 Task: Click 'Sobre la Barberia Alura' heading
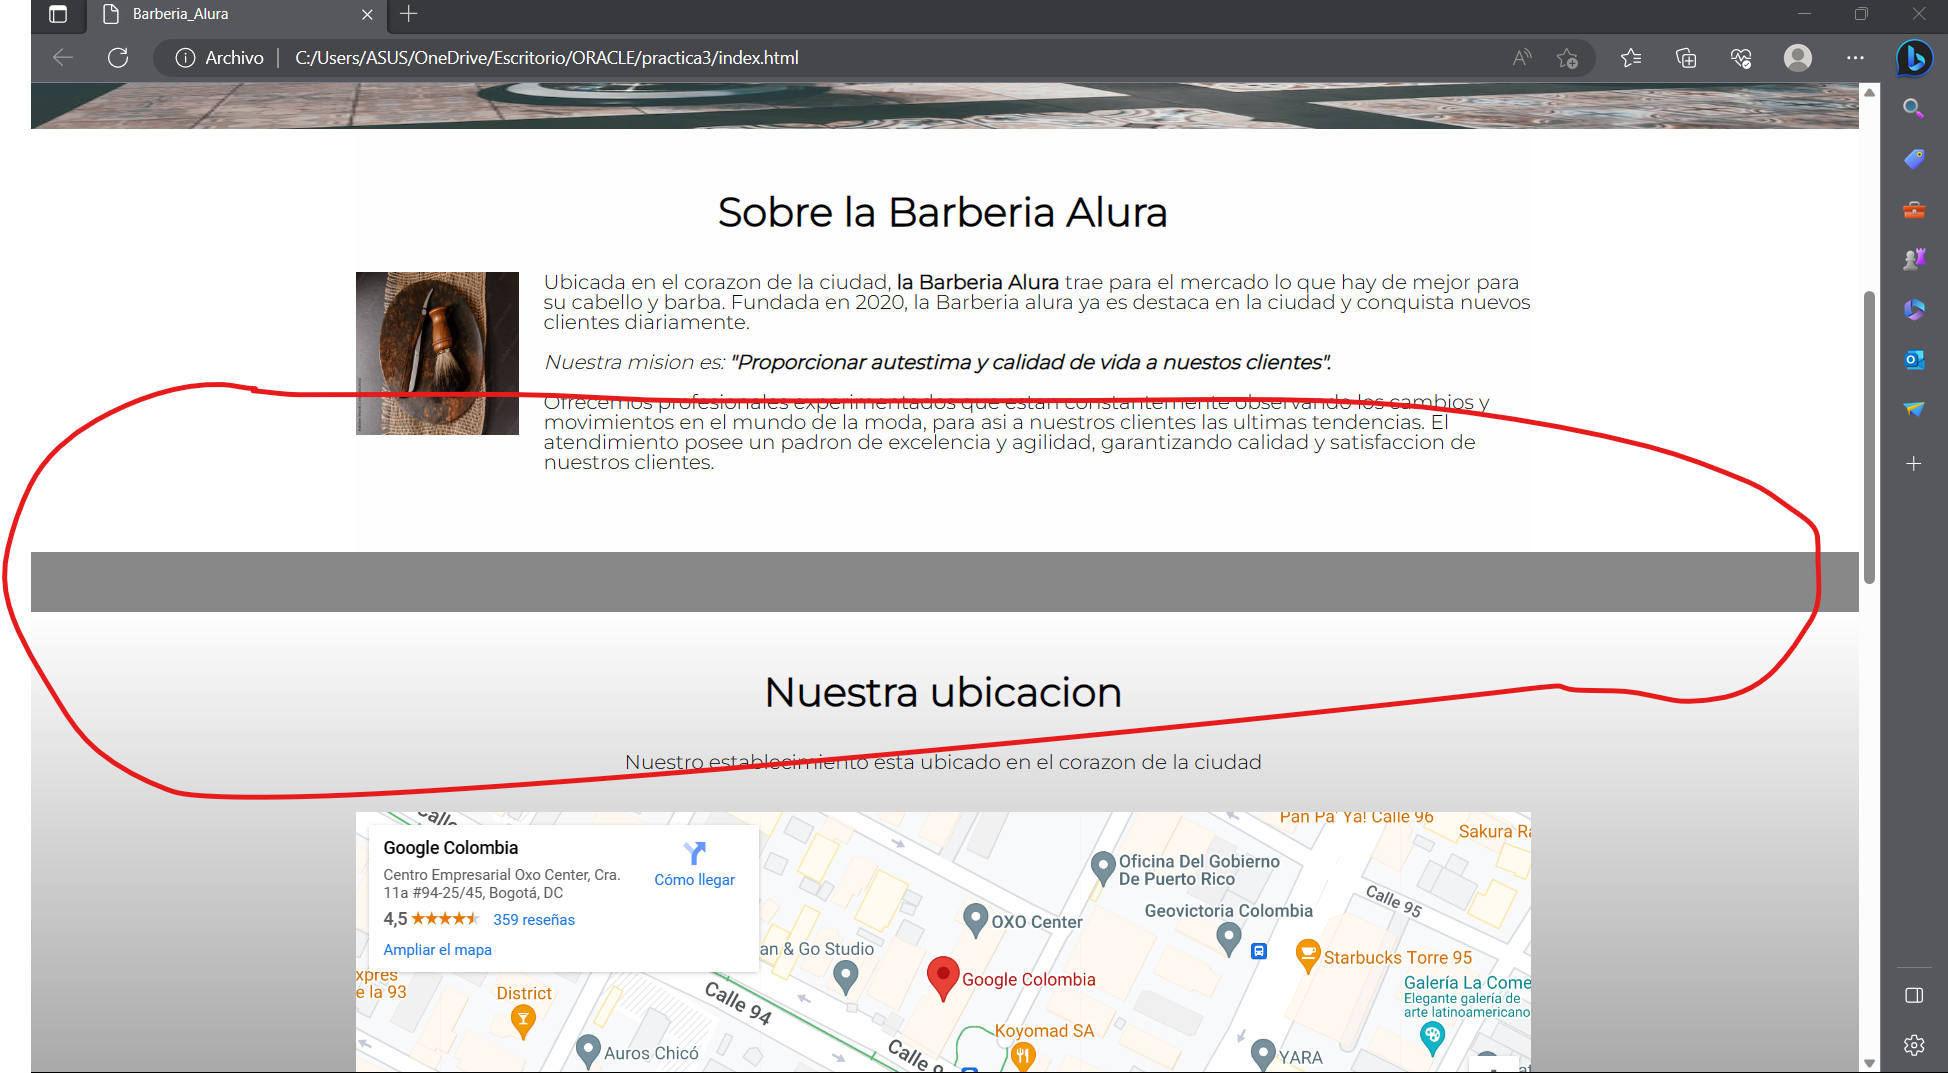point(943,212)
